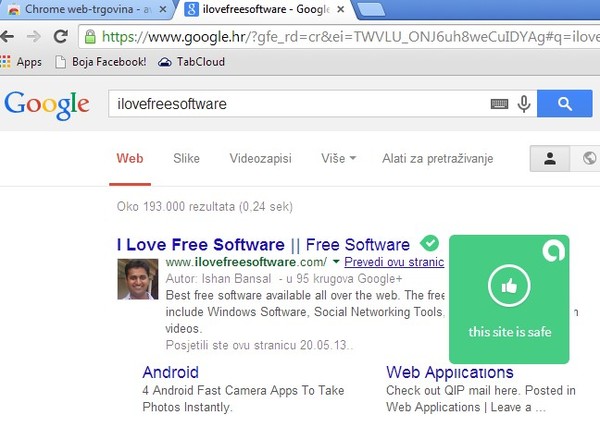
Task: Expand the green arrow beside result URL
Action: pyautogui.click(x=336, y=262)
